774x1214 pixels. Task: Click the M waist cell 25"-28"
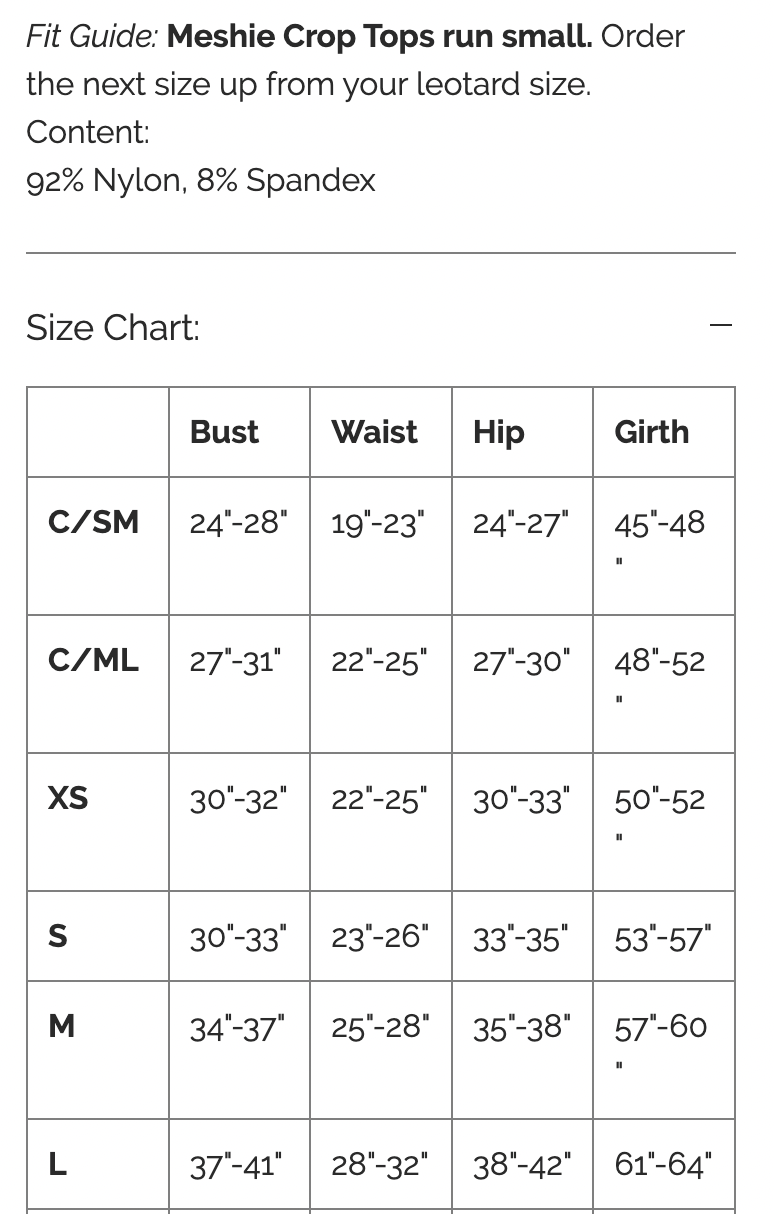[380, 1027]
